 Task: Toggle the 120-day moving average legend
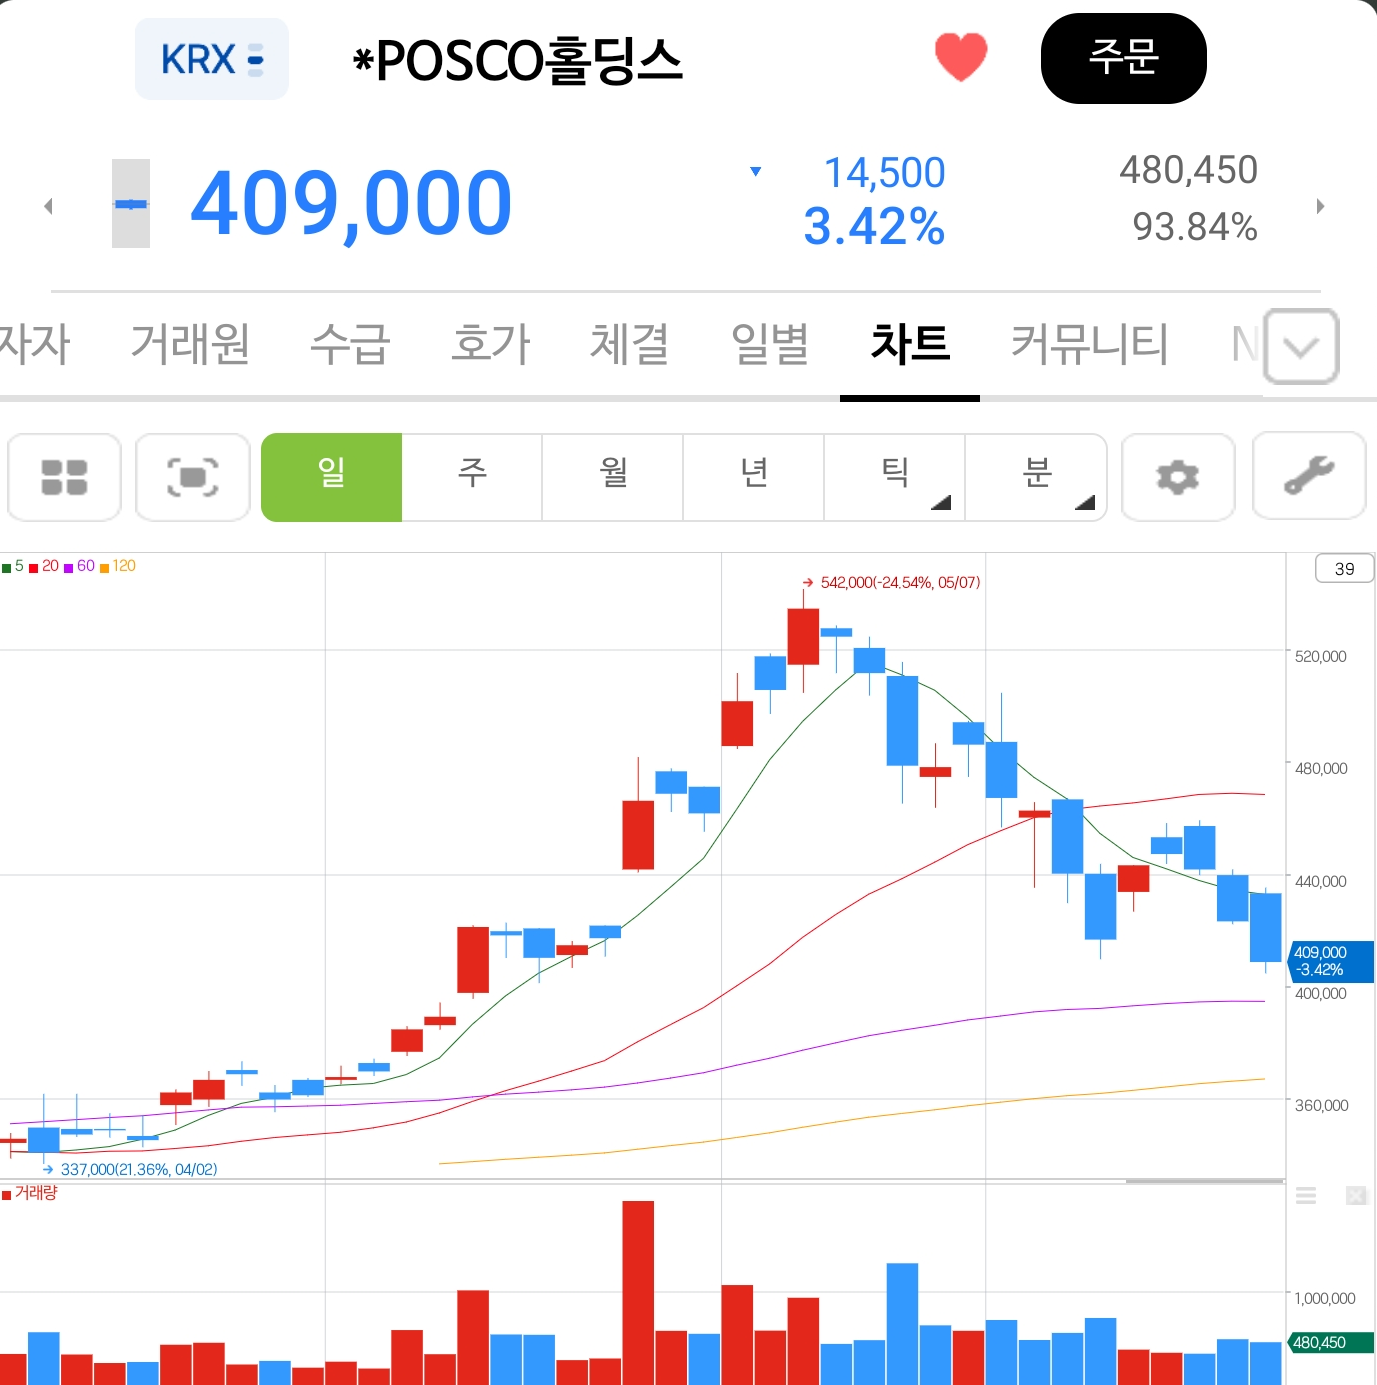tap(118, 566)
